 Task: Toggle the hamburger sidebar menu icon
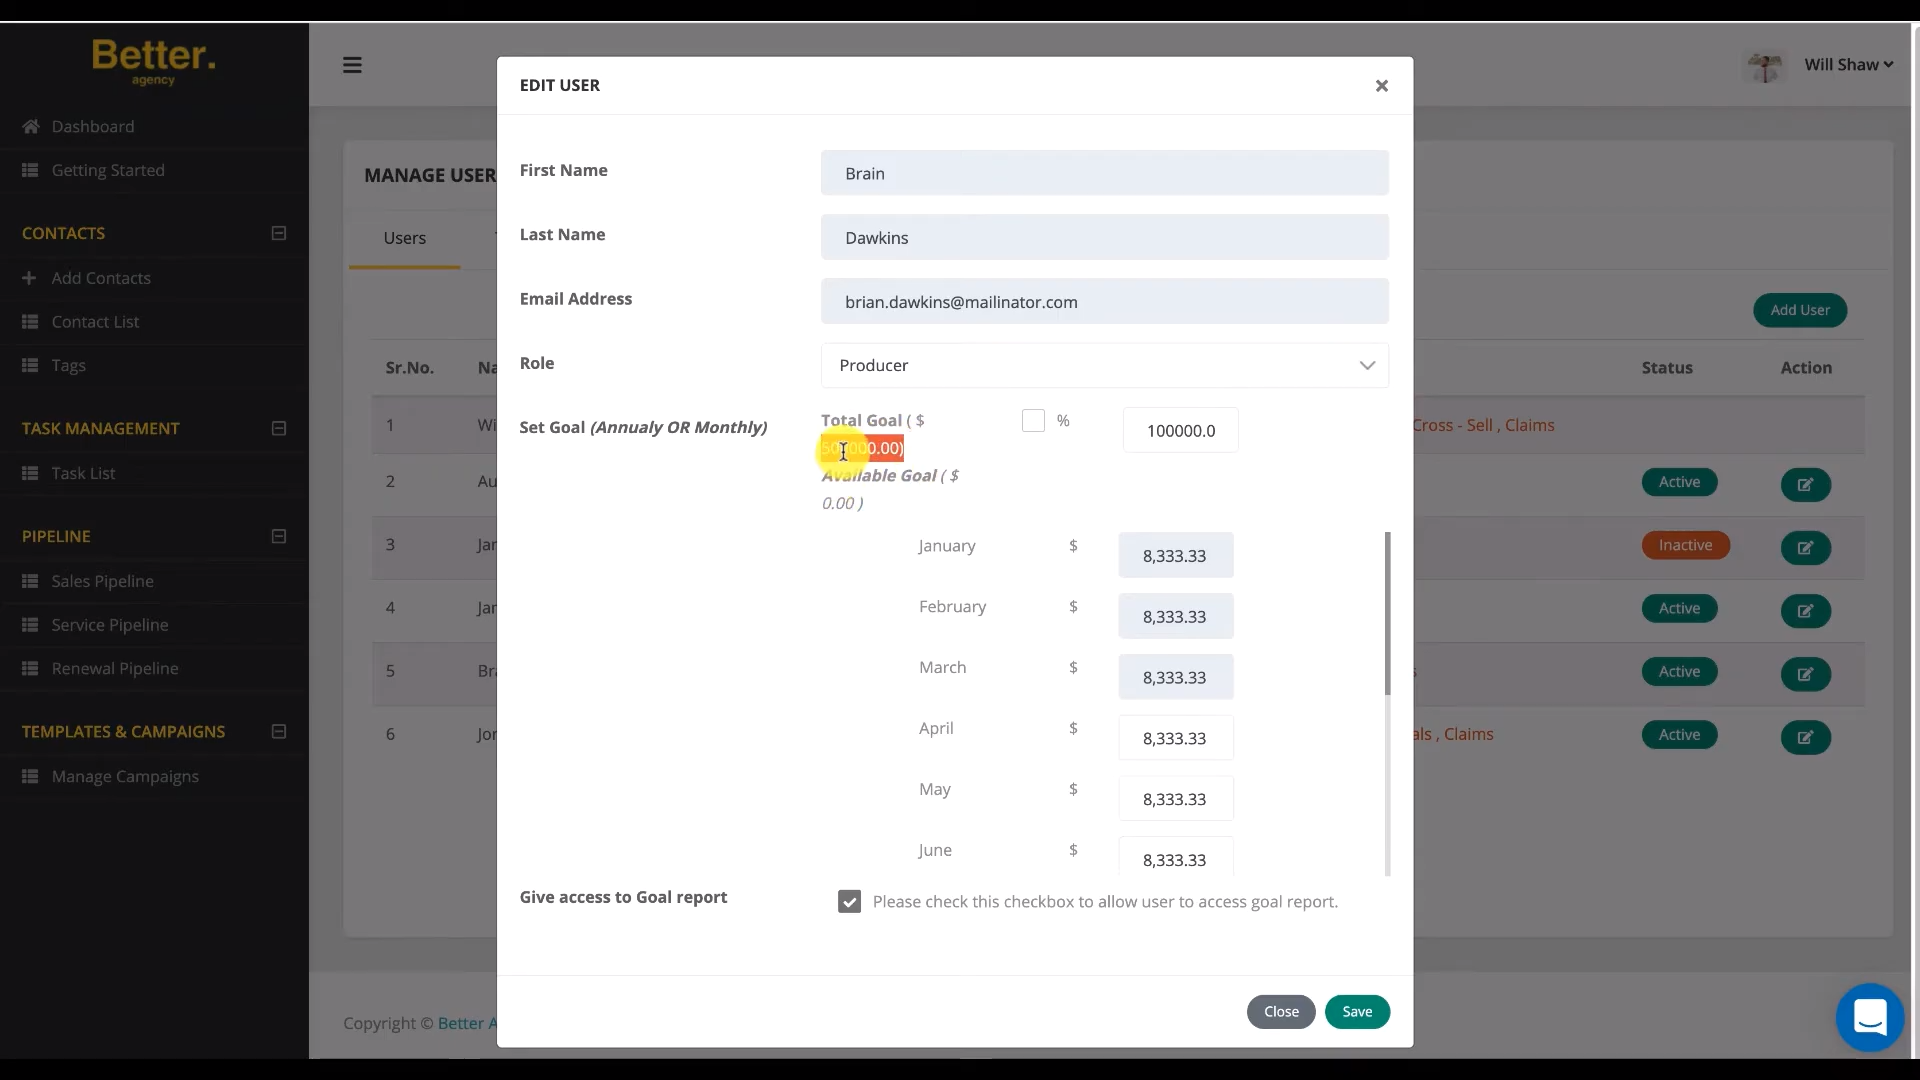click(352, 65)
